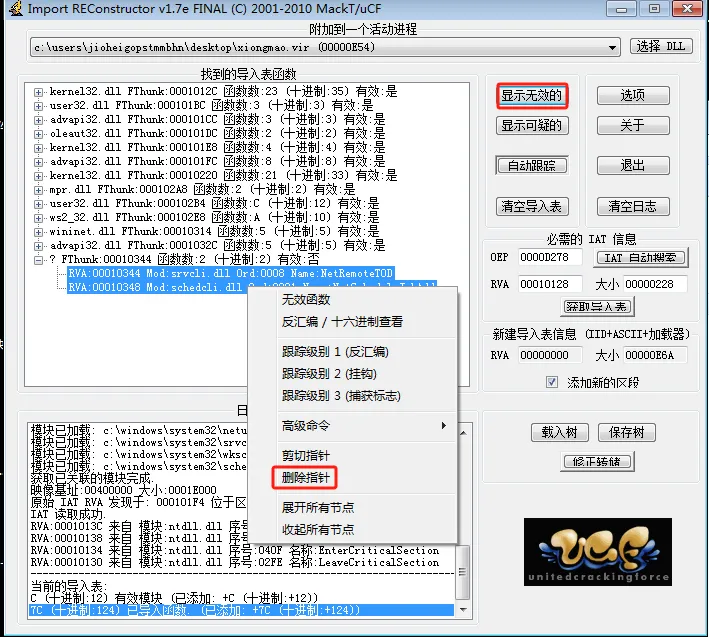Click 反汇编 / 十六进制查看 menu entry
709x637 pixels.
[342, 322]
